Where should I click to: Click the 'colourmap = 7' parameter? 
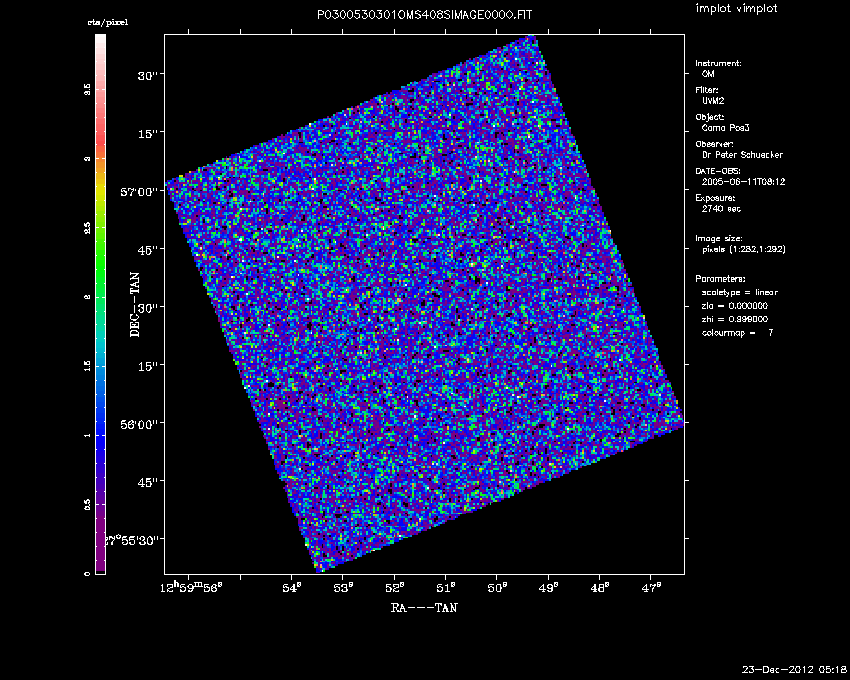click(737, 333)
